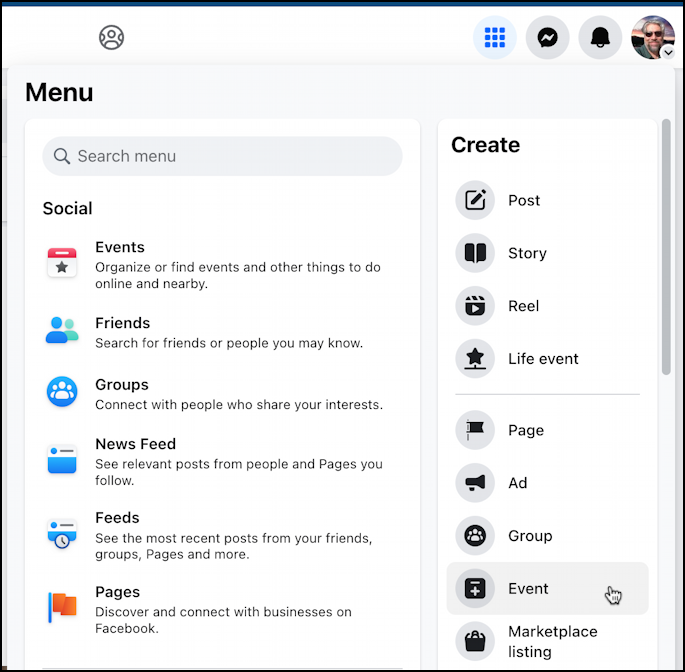This screenshot has width=685, height=672.
Task: Open the Friends icon
Action: tap(62, 330)
